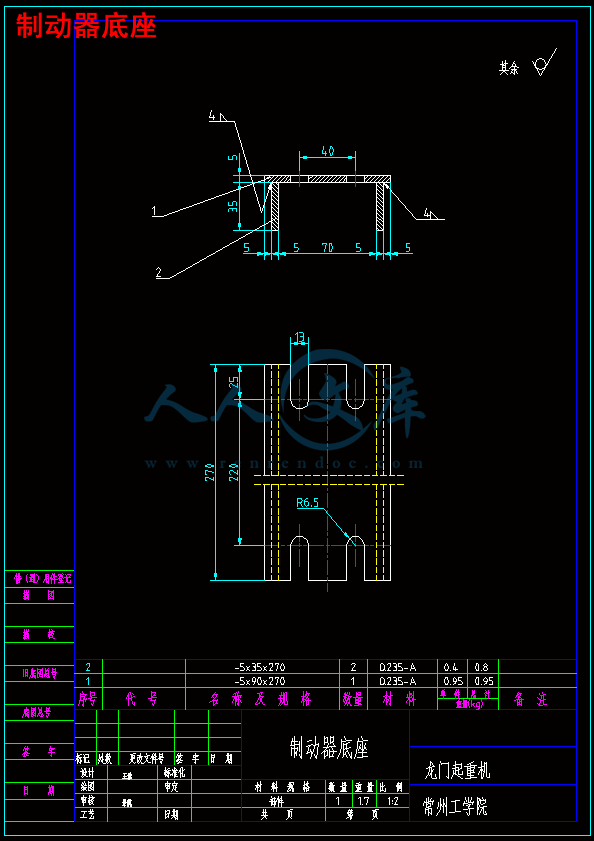Click the 材料 header in parts list
This screenshot has height=841, width=594.
pos(400,699)
